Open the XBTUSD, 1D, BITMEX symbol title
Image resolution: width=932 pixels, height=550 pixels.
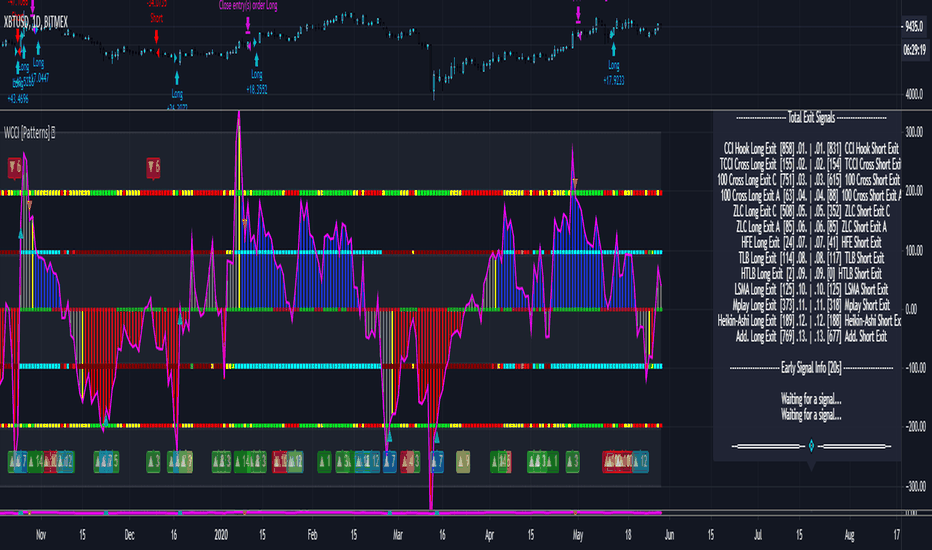pyautogui.click(x=36, y=23)
